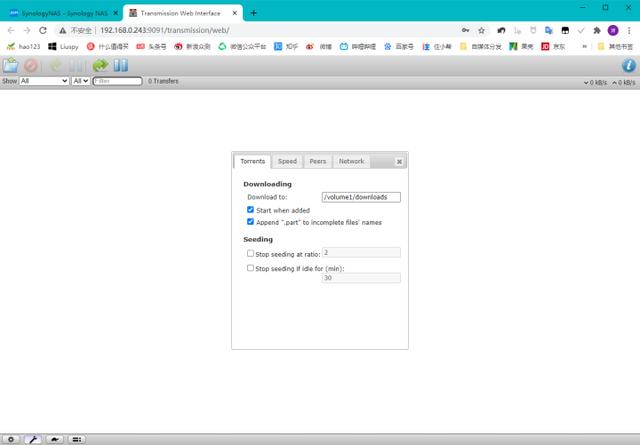The width and height of the screenshot is (640, 445).
Task: Open the Show state filter dropdown
Action: pos(44,81)
